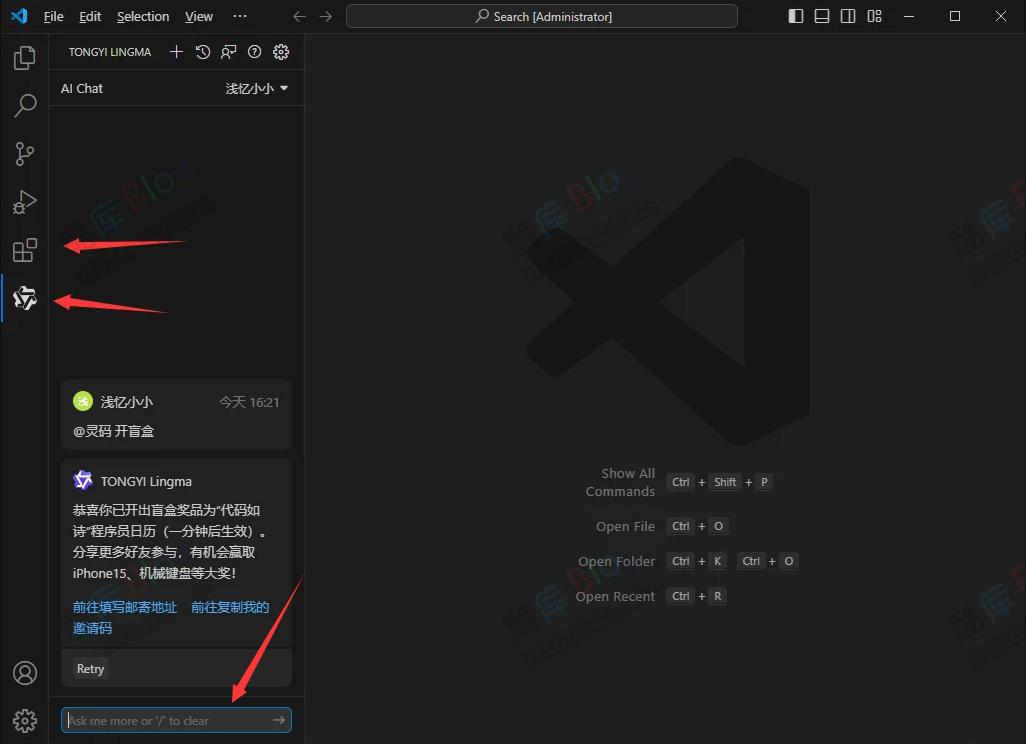Toggle the secondary side bar visibility

click(848, 16)
